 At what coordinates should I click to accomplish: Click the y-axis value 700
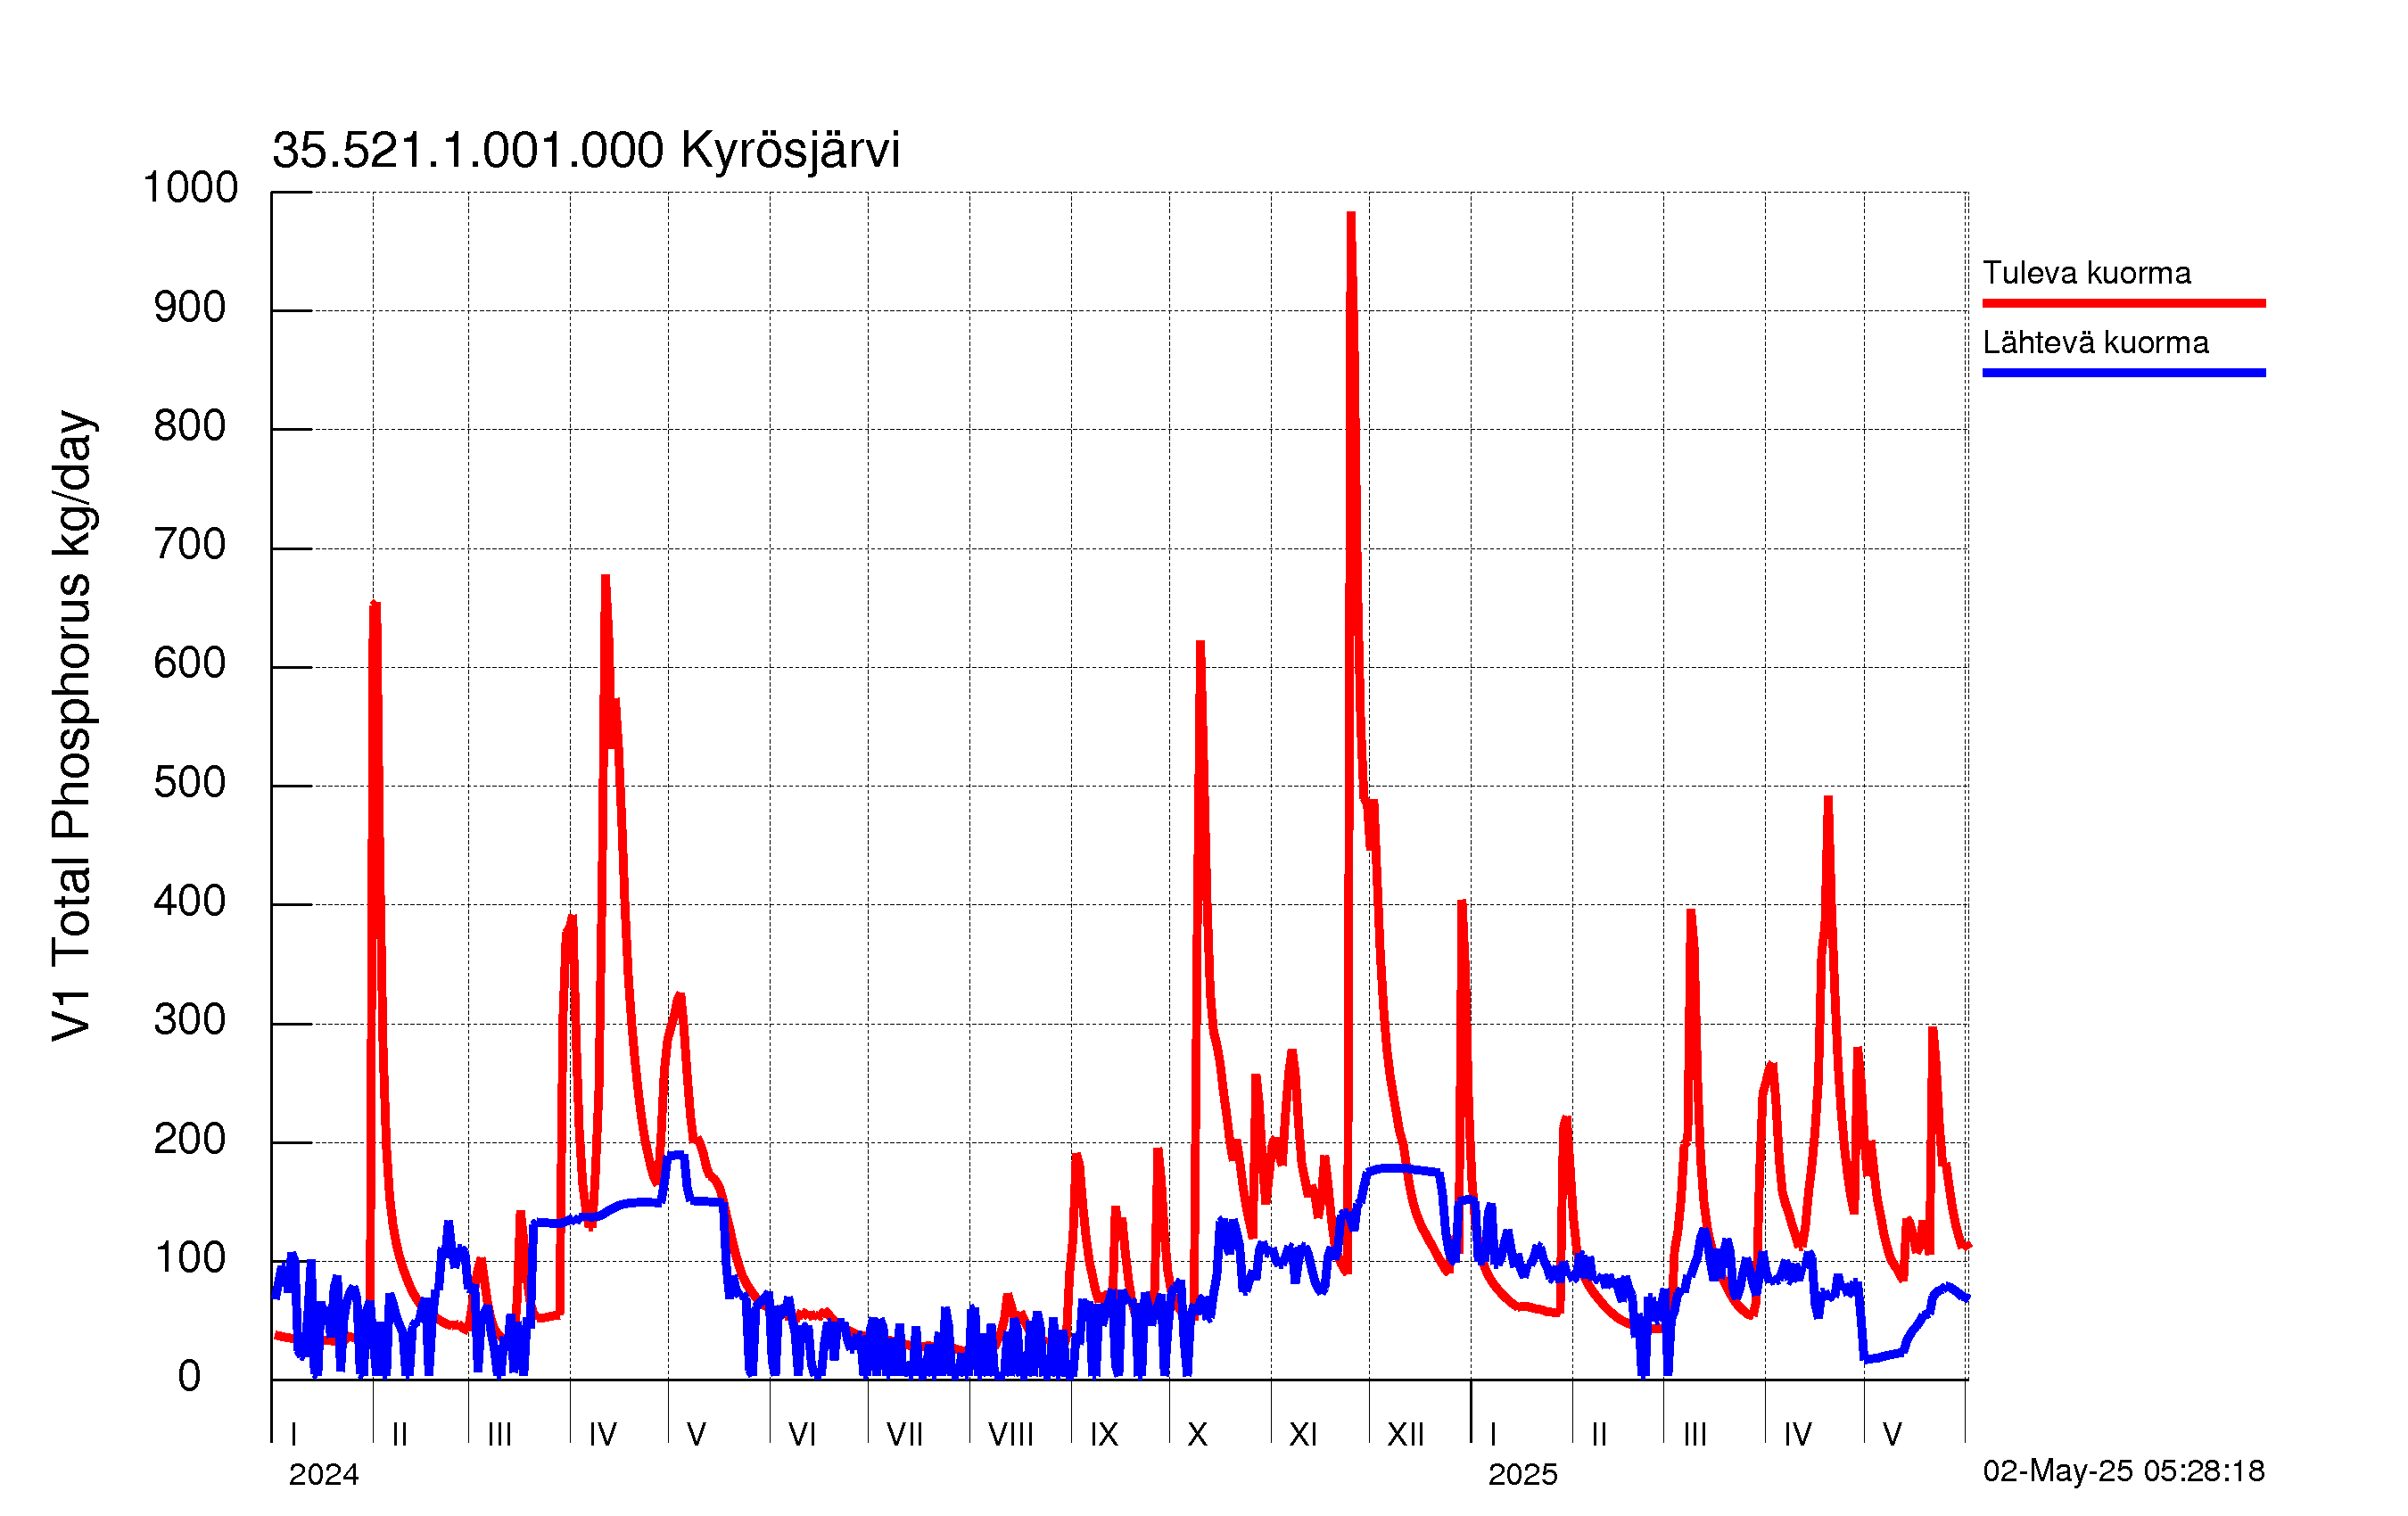click(x=190, y=545)
